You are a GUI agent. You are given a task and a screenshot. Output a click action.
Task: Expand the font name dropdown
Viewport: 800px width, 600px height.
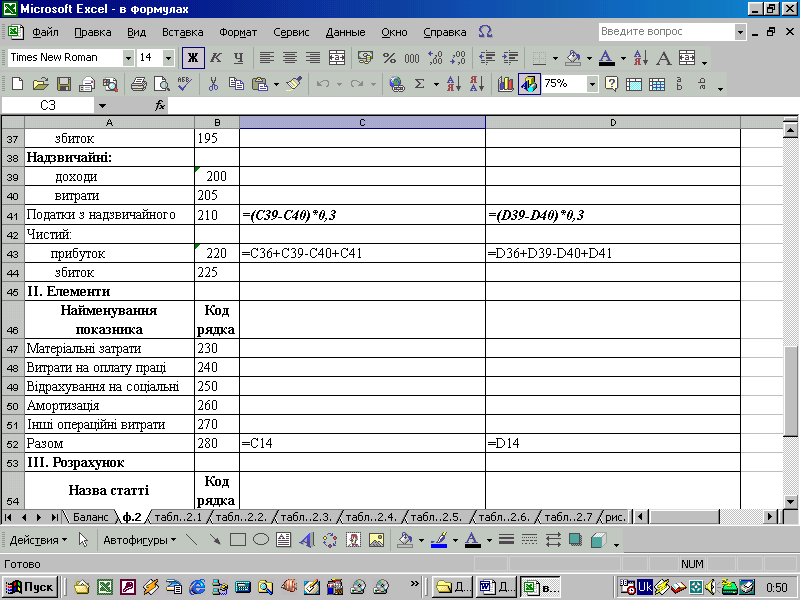point(128,58)
